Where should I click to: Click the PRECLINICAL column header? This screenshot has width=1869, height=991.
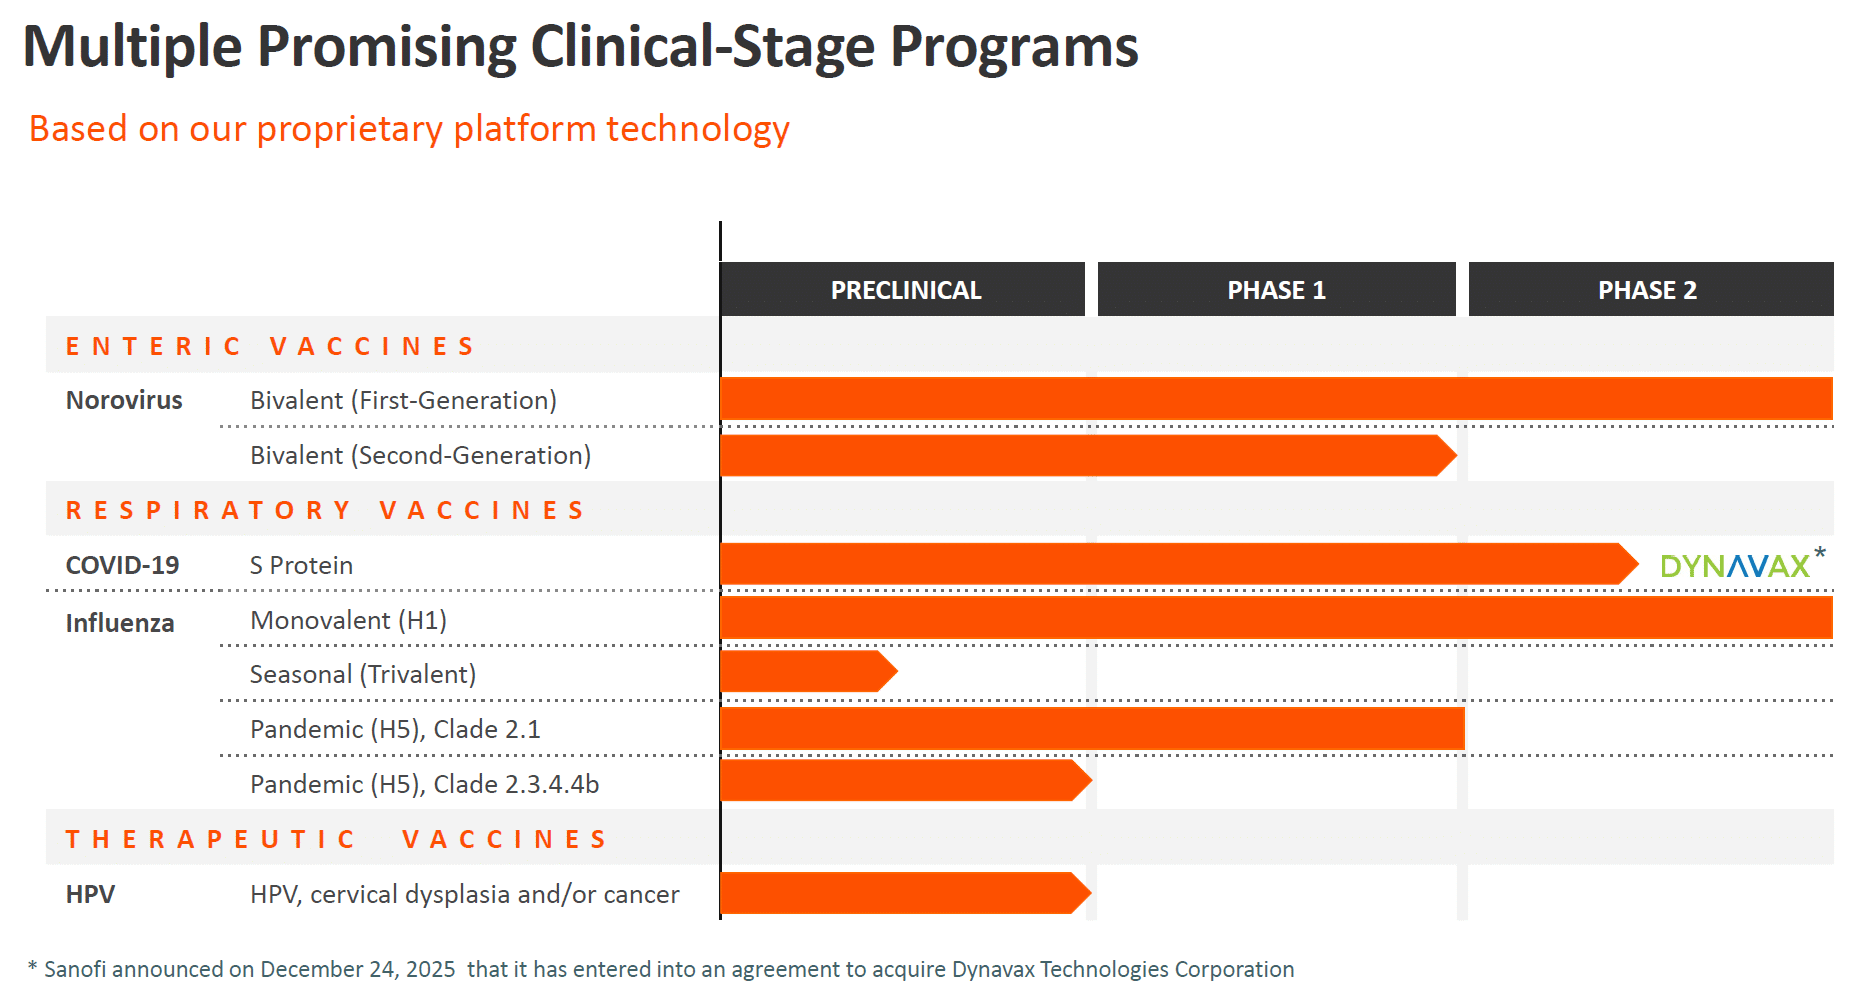point(905,290)
